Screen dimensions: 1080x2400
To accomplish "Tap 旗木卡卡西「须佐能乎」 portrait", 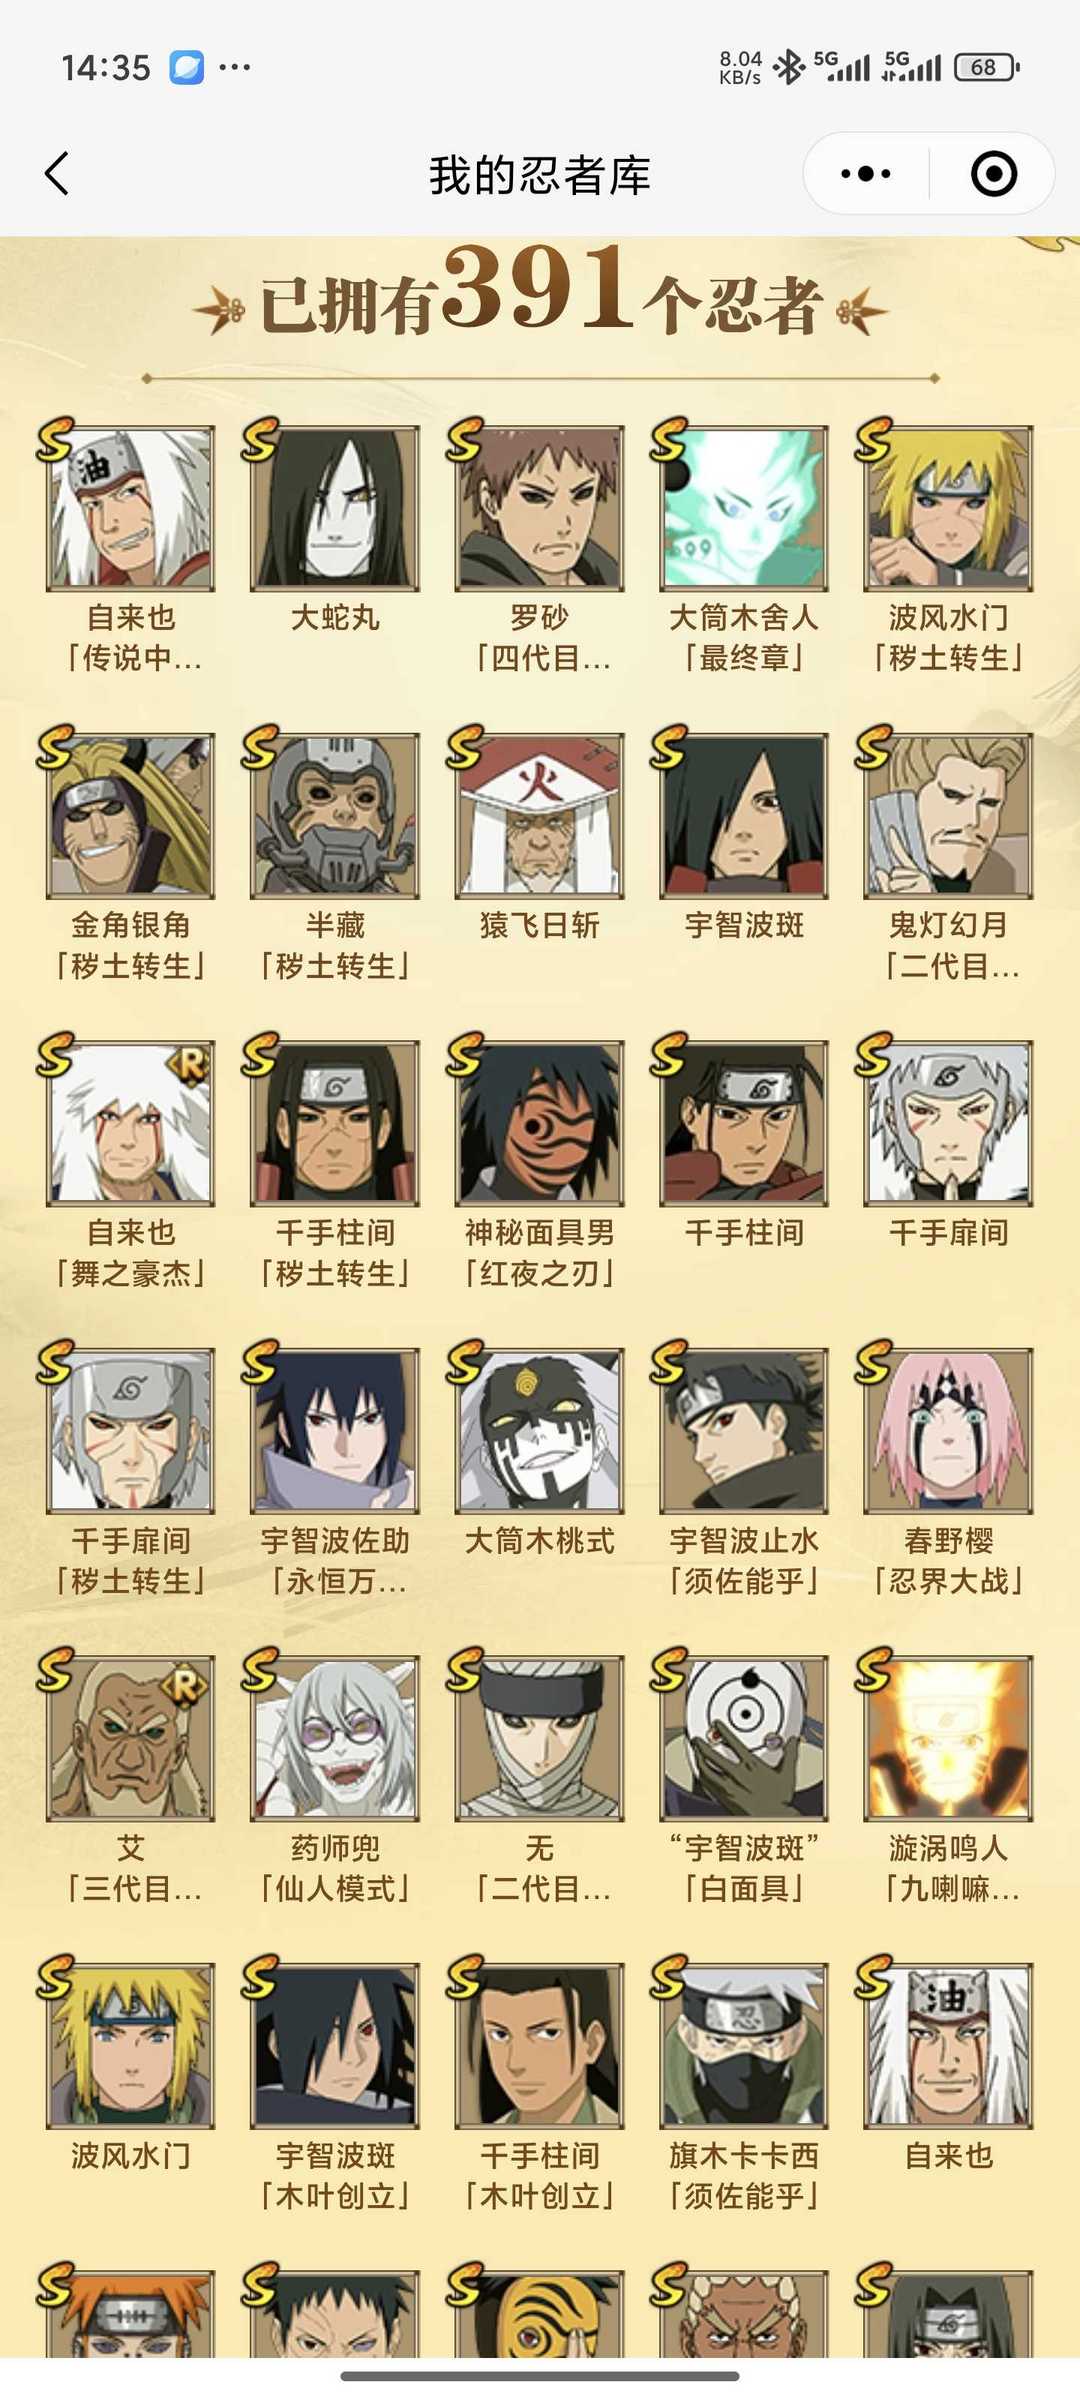I will (744, 2045).
